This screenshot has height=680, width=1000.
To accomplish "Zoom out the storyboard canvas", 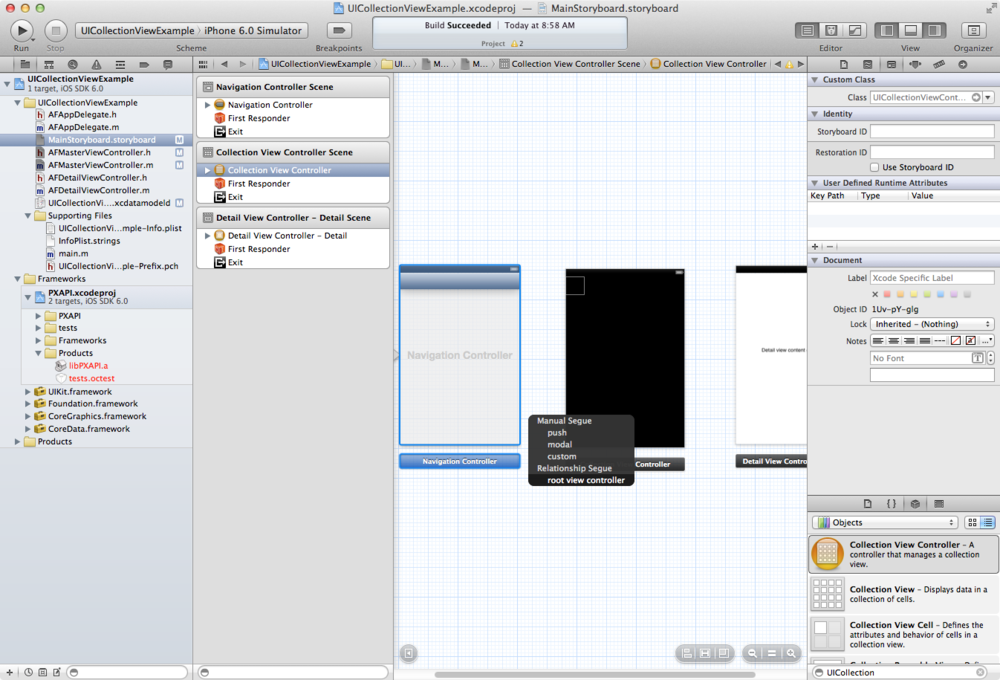I will 752,653.
